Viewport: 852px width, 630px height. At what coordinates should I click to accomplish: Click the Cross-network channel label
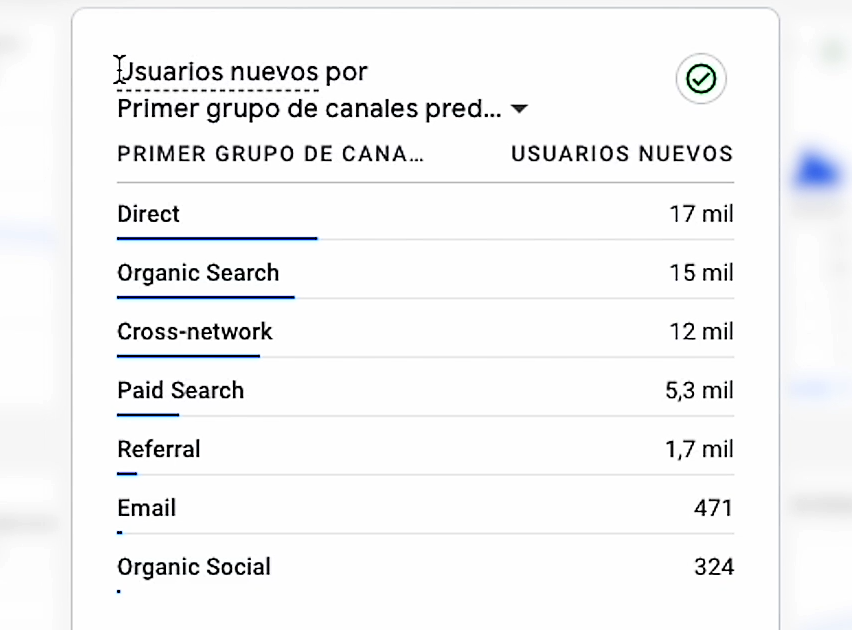pyautogui.click(x=195, y=332)
